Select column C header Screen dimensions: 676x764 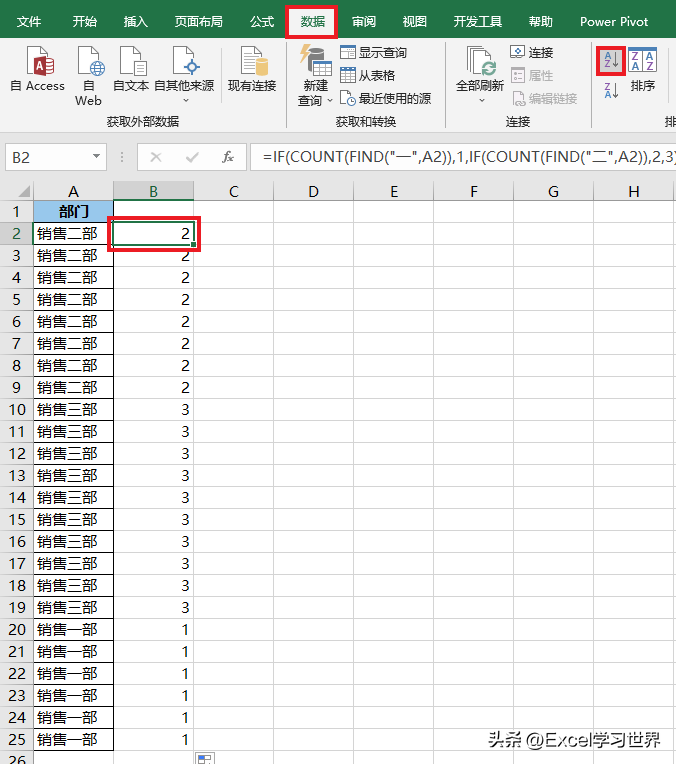click(x=233, y=191)
